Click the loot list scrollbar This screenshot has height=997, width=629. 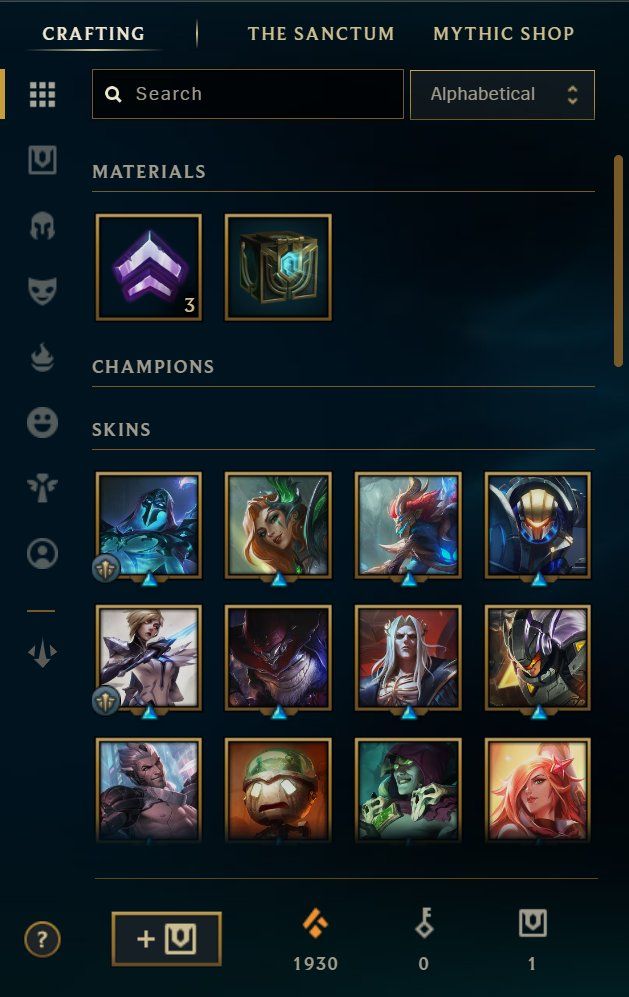pyautogui.click(x=618, y=261)
